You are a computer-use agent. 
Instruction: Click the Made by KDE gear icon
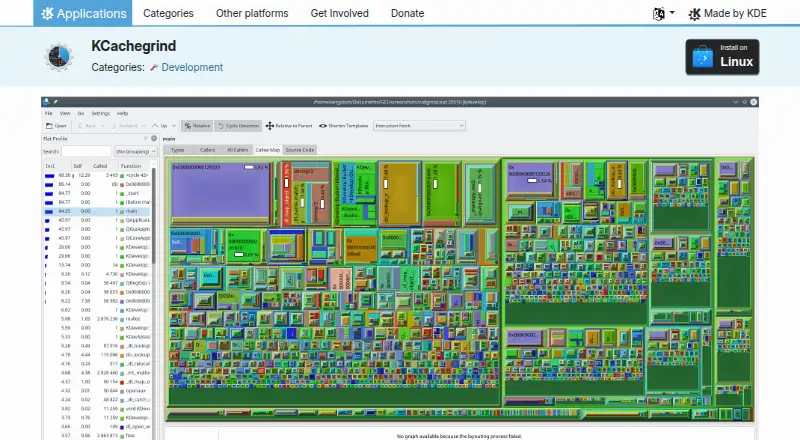coord(694,14)
